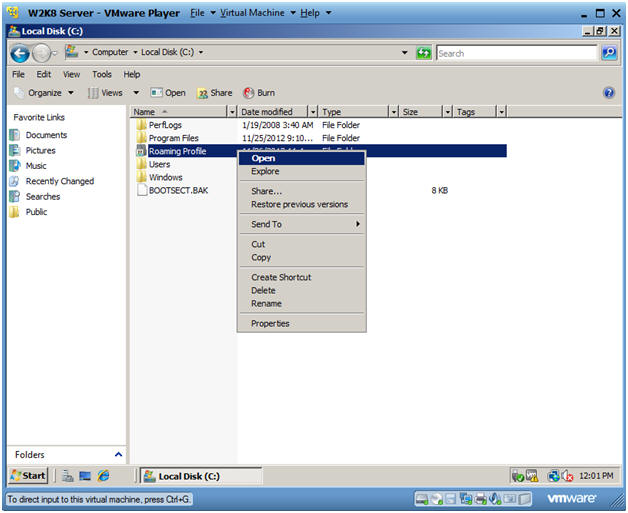This screenshot has height=513, width=628.
Task: Click the Open toolbar button
Action: [168, 93]
